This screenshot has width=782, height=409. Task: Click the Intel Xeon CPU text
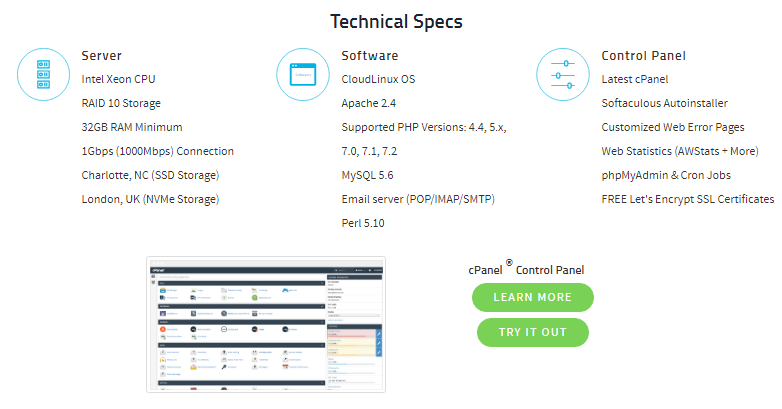pyautogui.click(x=118, y=79)
